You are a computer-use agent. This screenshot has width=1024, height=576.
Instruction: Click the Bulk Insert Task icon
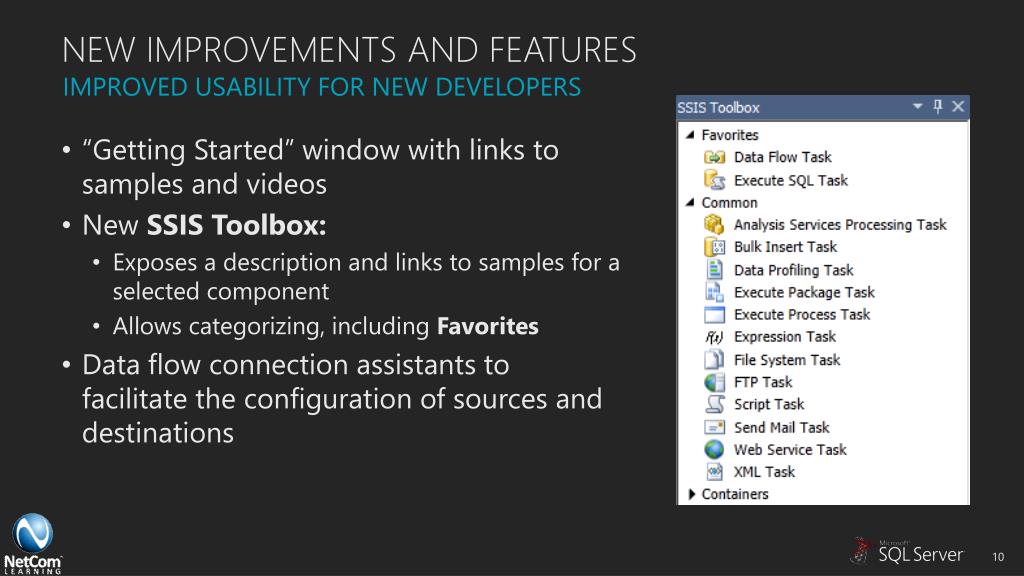[714, 247]
